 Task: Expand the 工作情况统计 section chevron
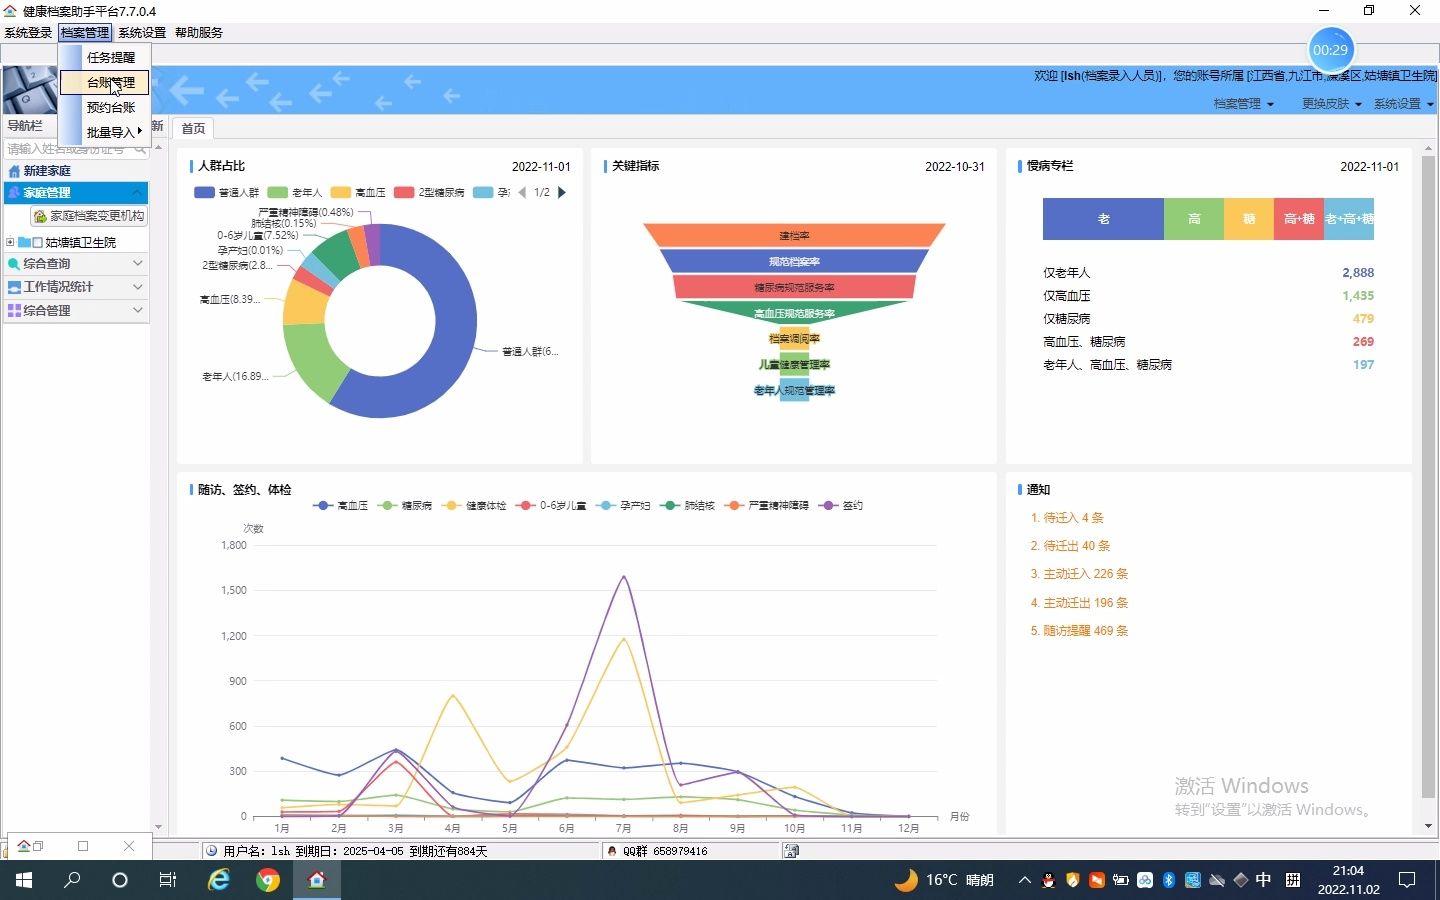click(137, 287)
